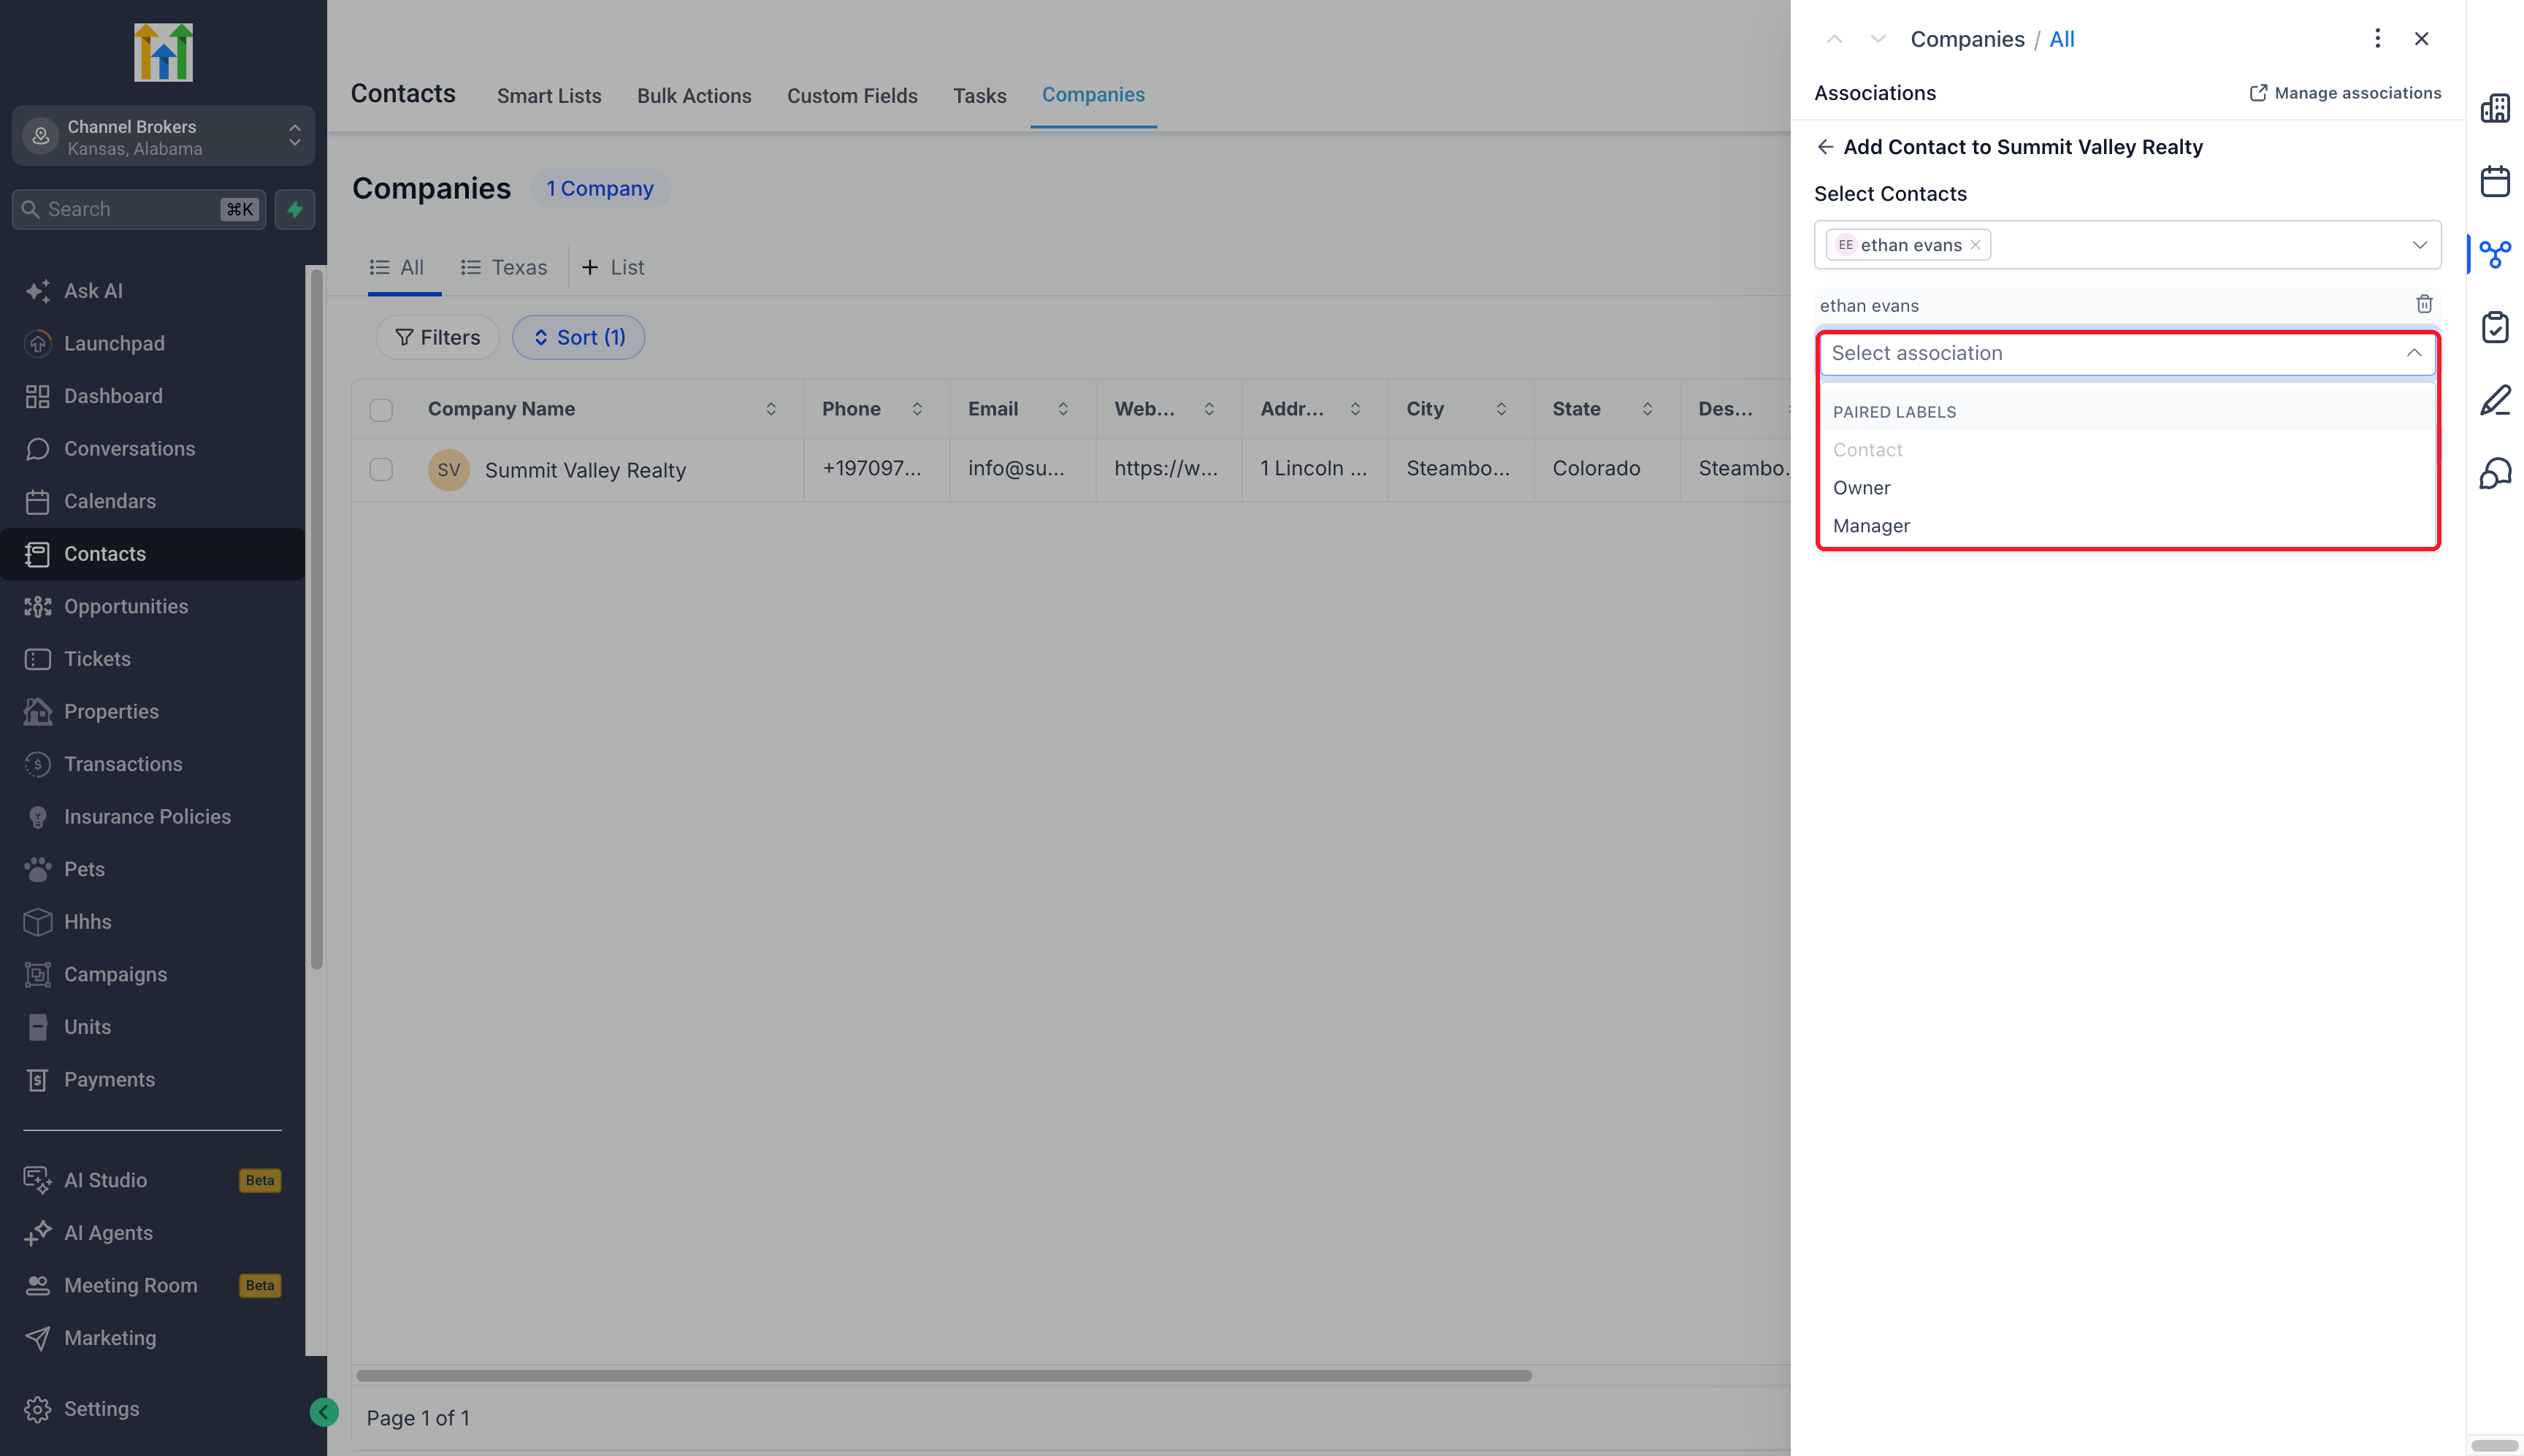Sort by Company Name column arrows
2524x1456 pixels.
771,409
